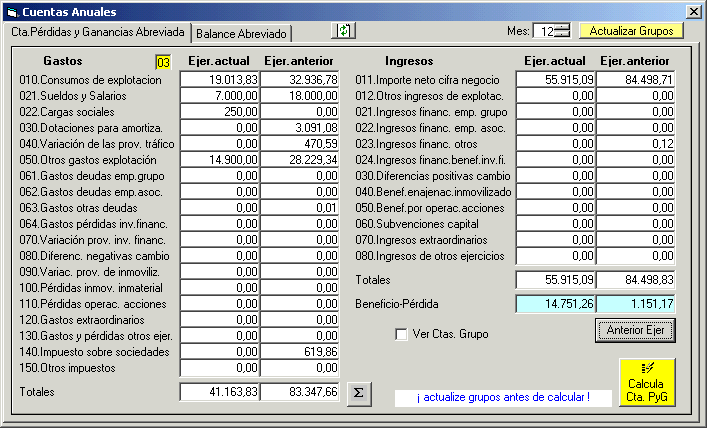This screenshot has height=428, width=707.
Task: Decrease the Mes value with down arrow
Action: click(x=562, y=35)
